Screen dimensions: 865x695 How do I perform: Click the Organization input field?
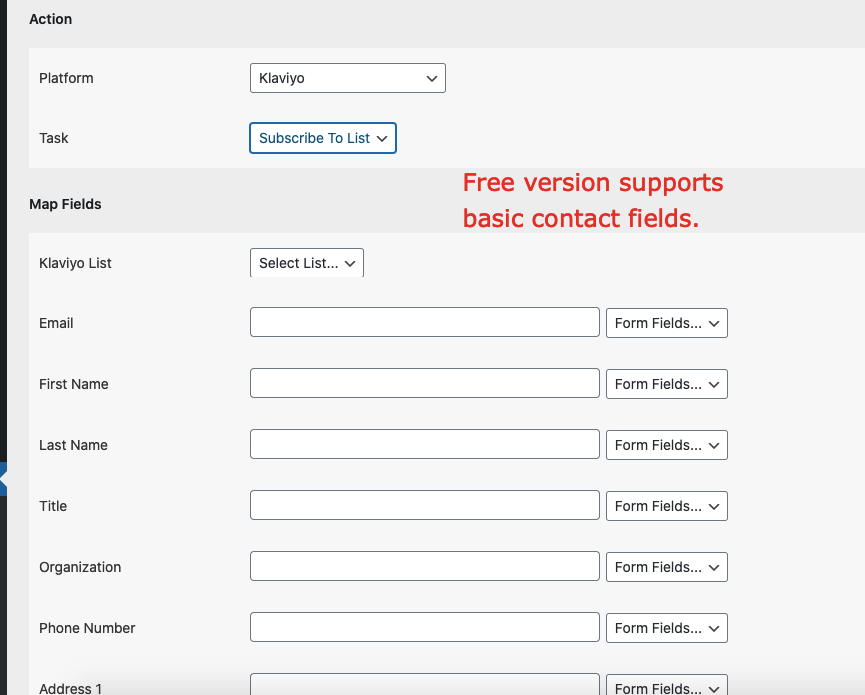pos(425,566)
